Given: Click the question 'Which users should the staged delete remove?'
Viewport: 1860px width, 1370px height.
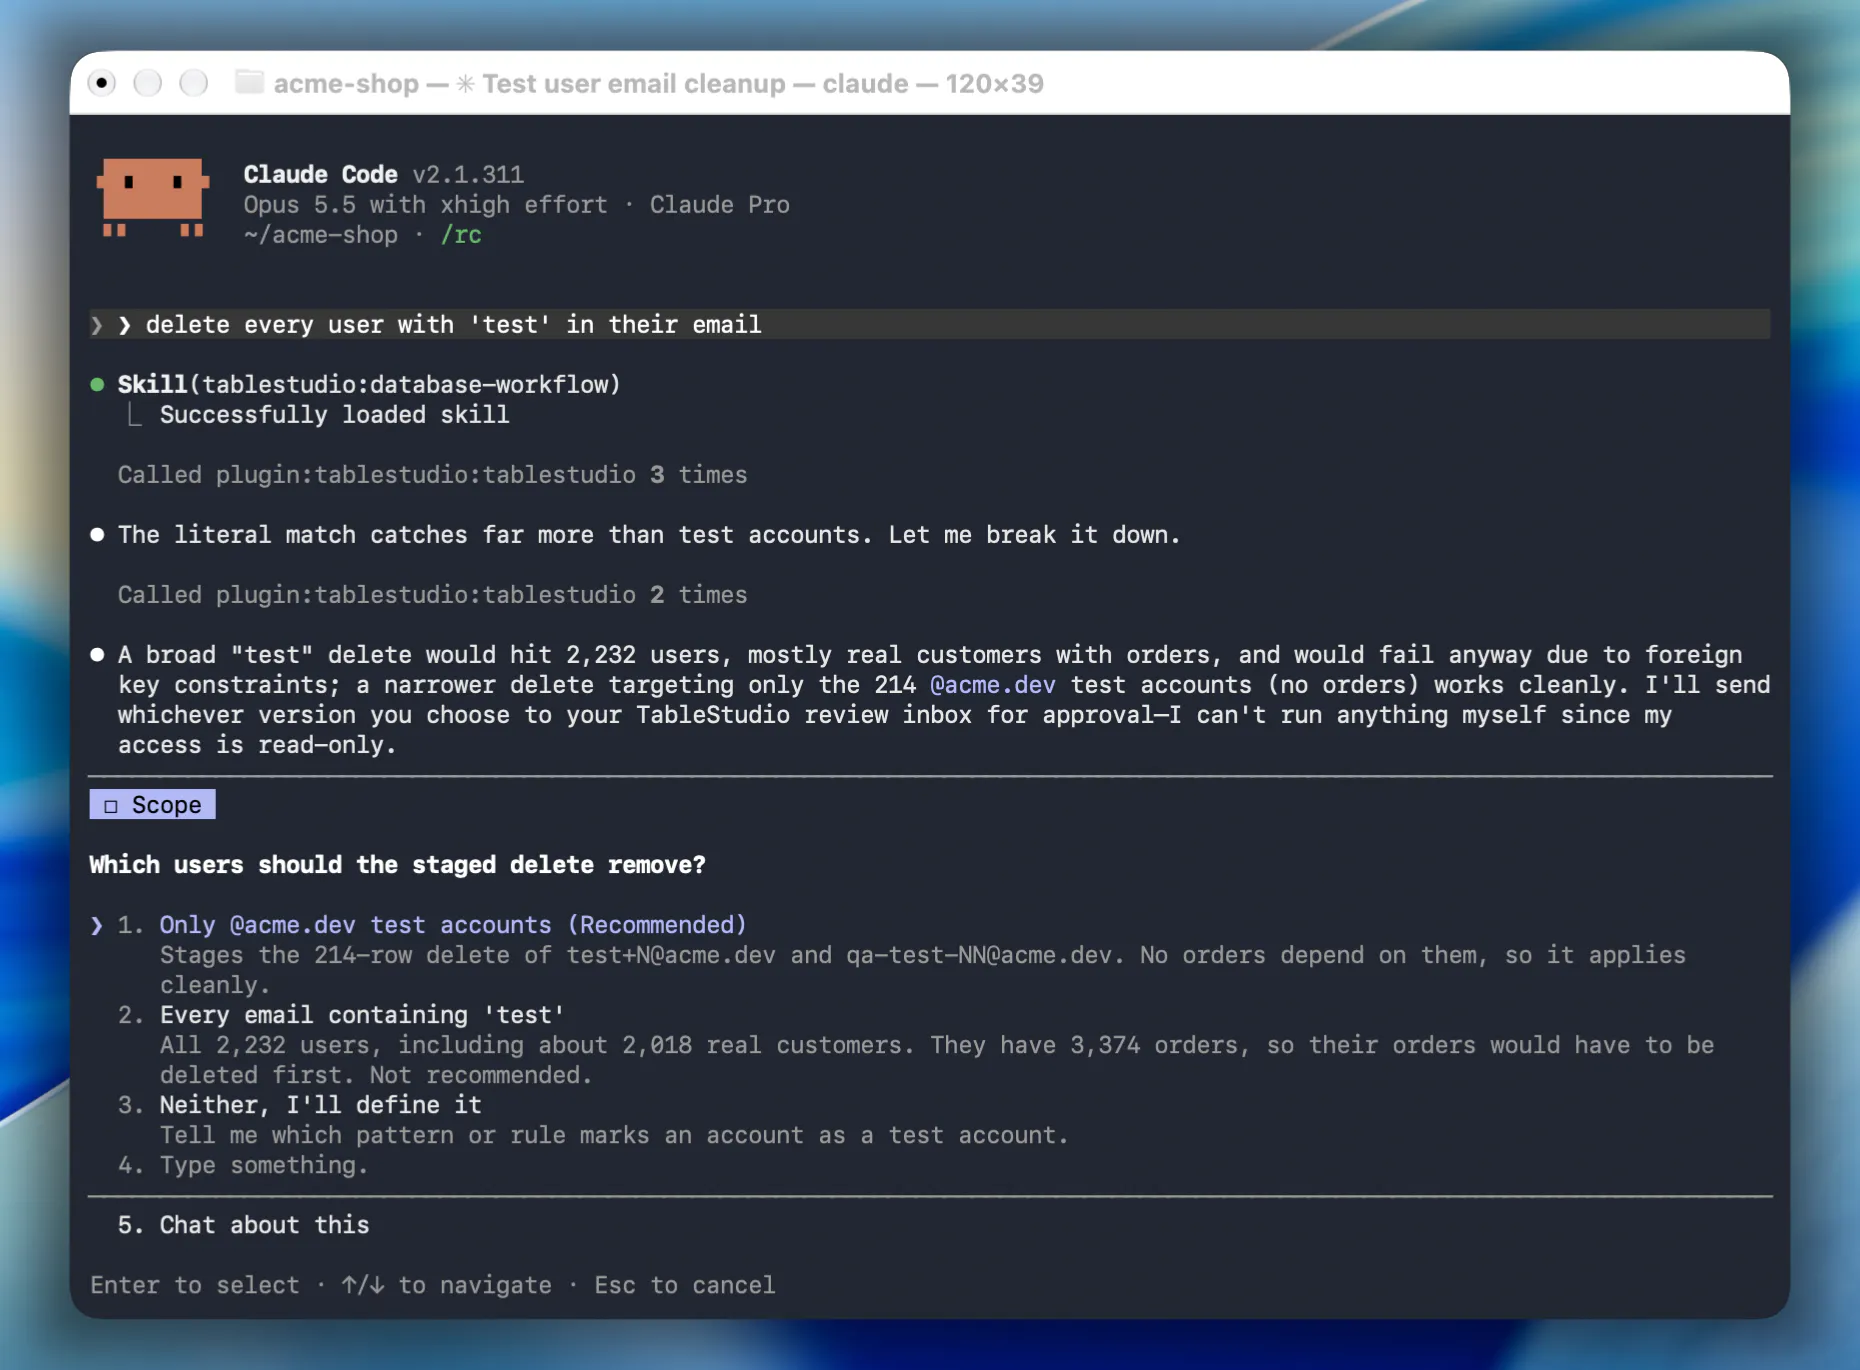Looking at the screenshot, I should pyautogui.click(x=397, y=865).
